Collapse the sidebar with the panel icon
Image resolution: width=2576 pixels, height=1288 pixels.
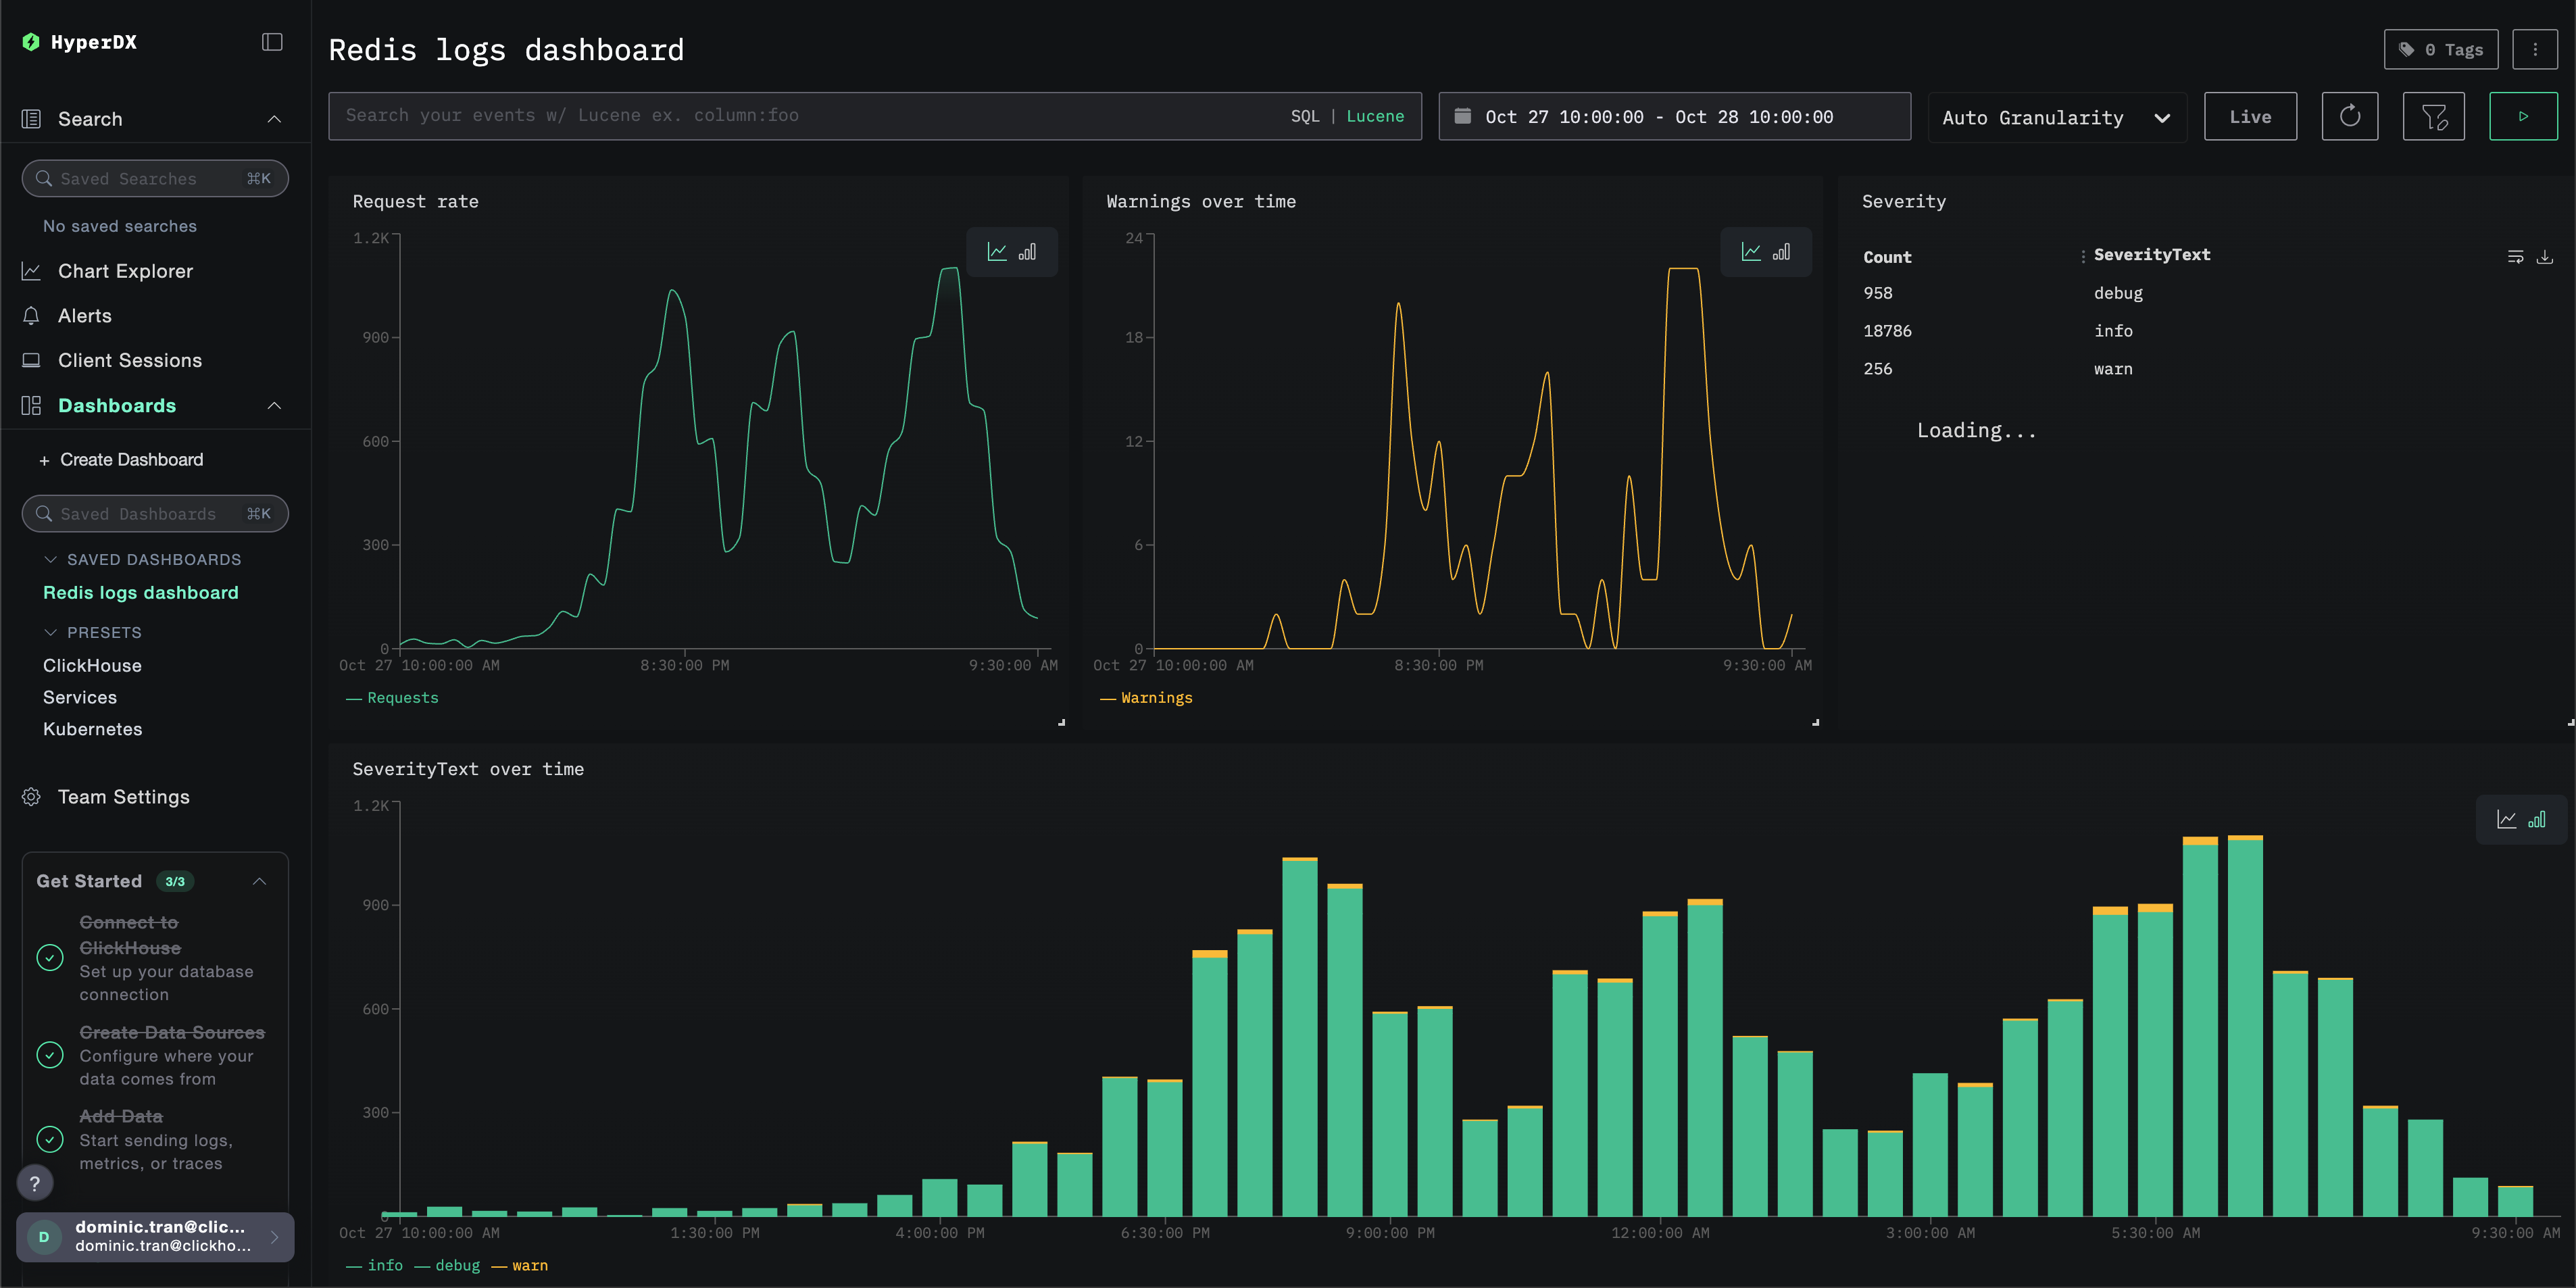(271, 41)
